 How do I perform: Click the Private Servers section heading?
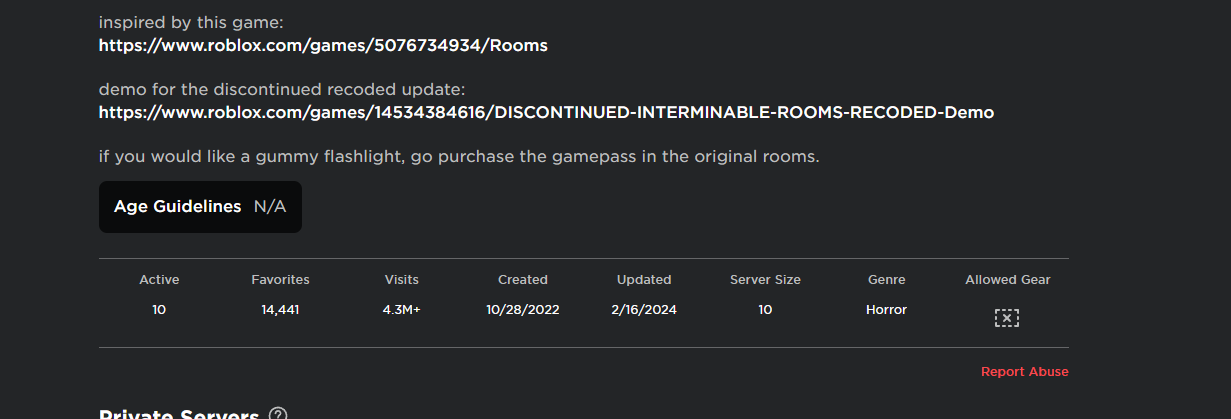[179, 414]
